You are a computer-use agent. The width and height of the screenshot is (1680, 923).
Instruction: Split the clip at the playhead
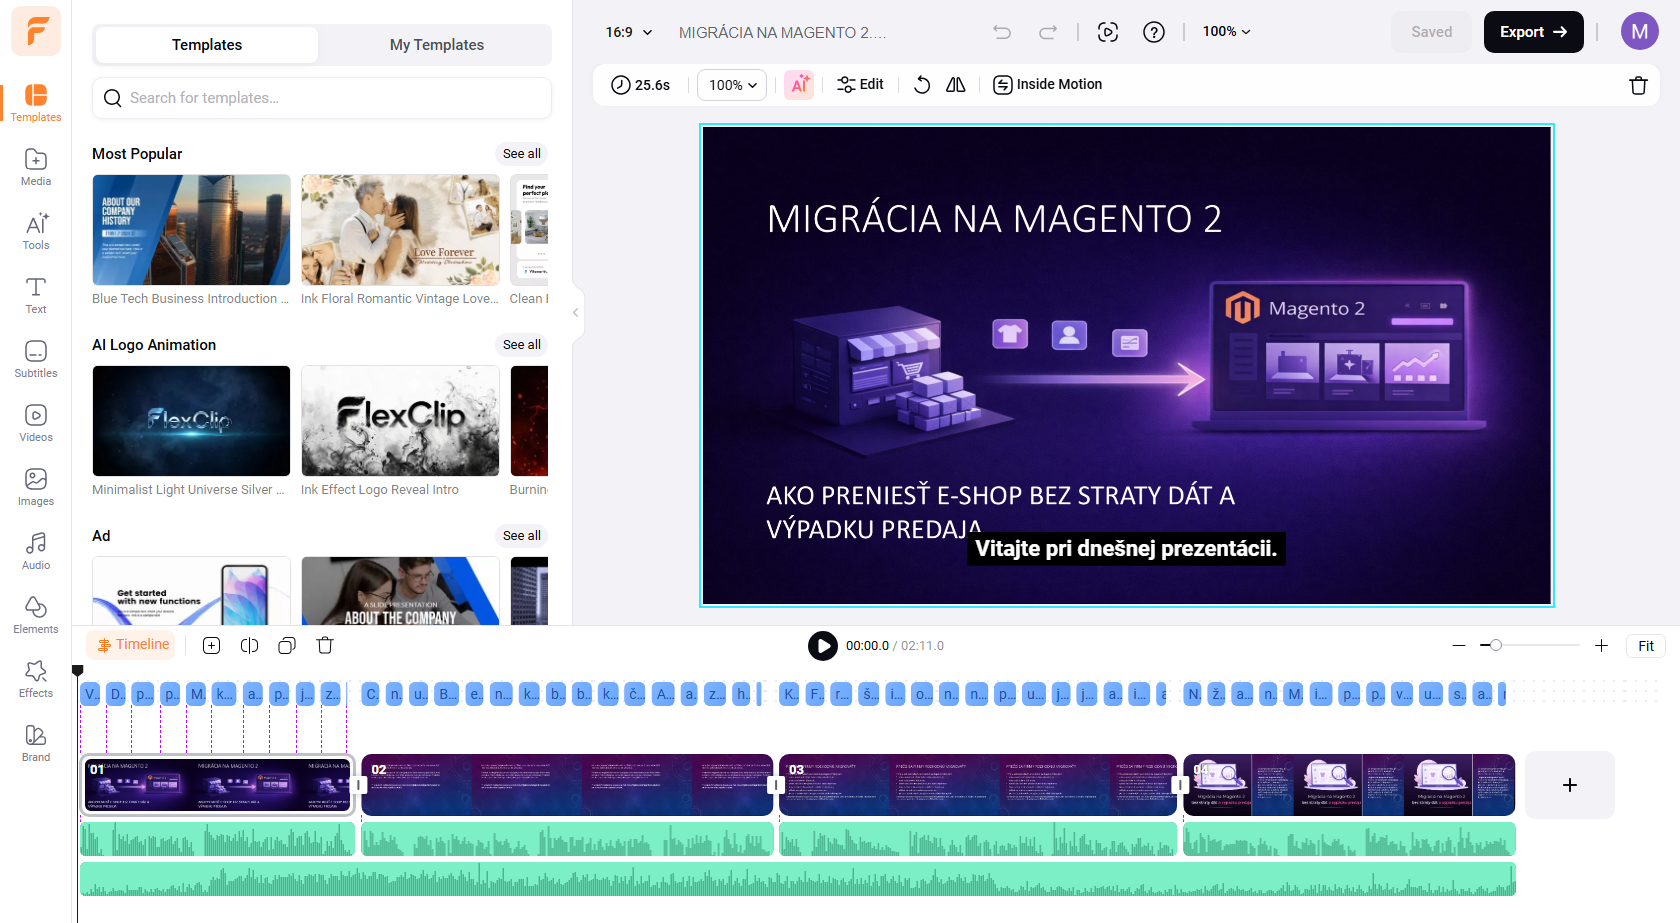pos(249,645)
